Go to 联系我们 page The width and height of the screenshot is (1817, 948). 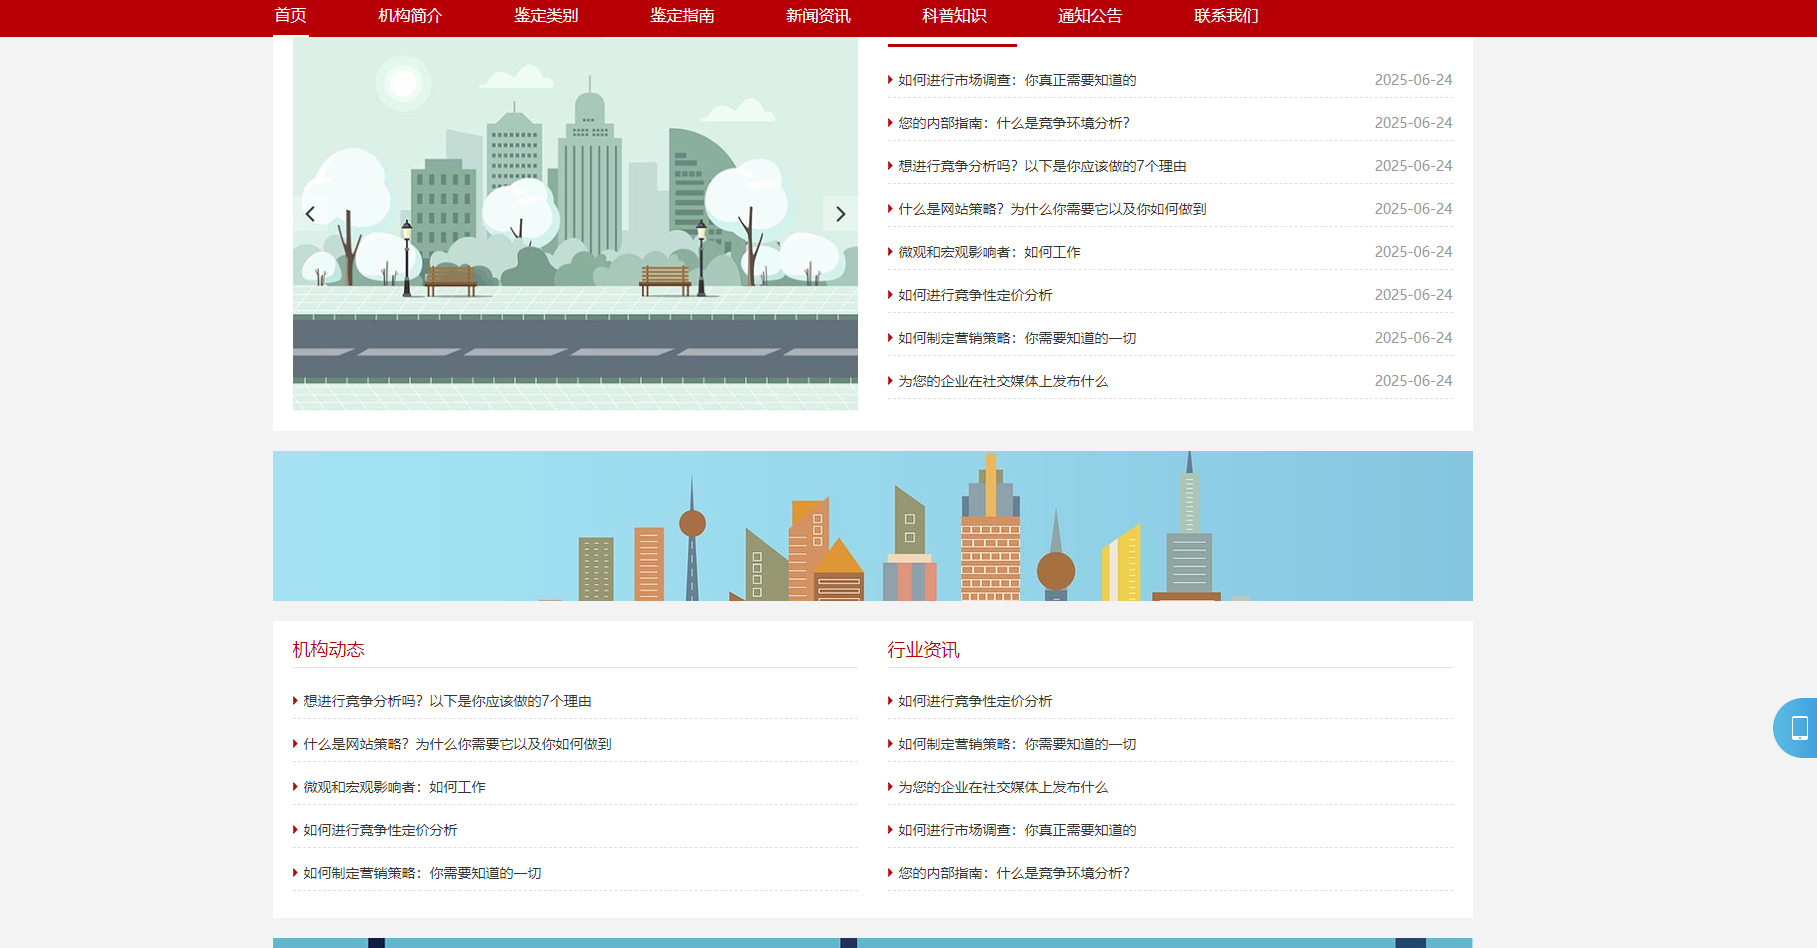(x=1226, y=16)
